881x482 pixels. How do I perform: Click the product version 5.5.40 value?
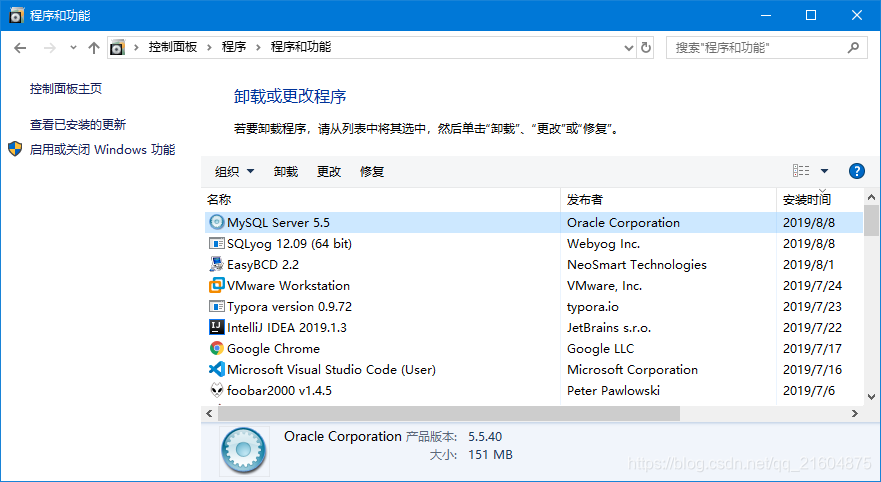[485, 436]
